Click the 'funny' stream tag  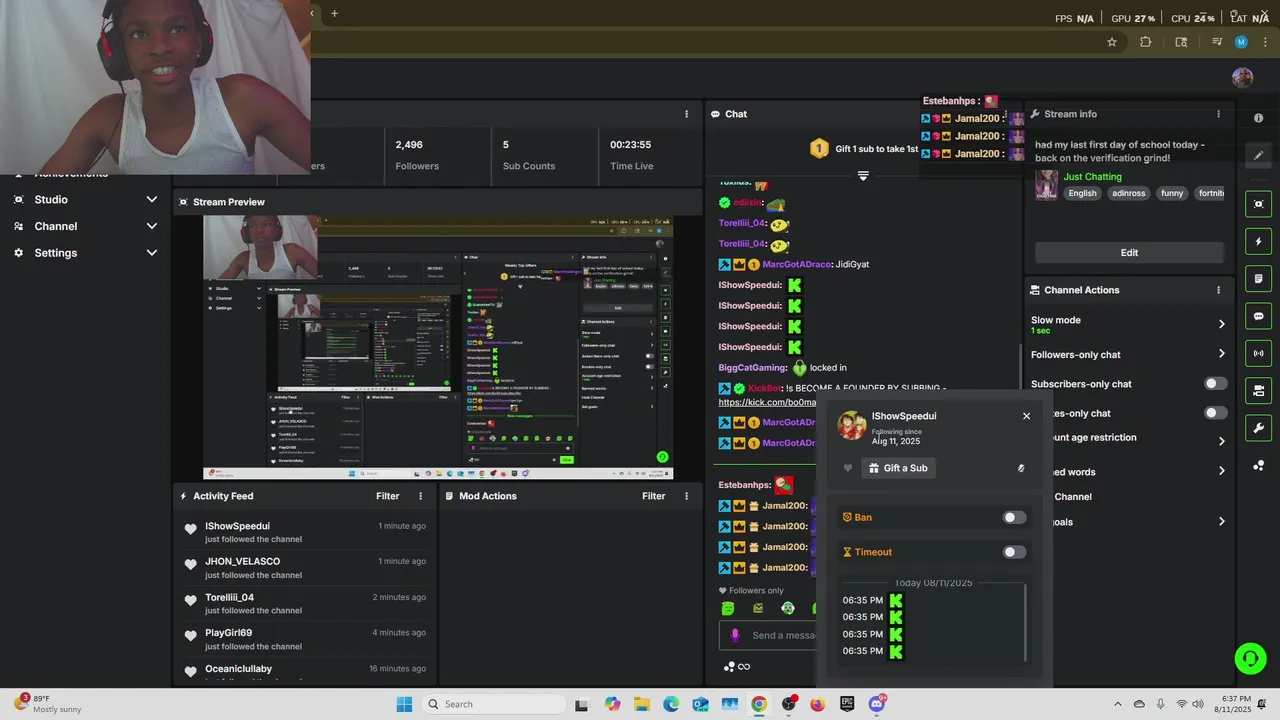click(1172, 193)
